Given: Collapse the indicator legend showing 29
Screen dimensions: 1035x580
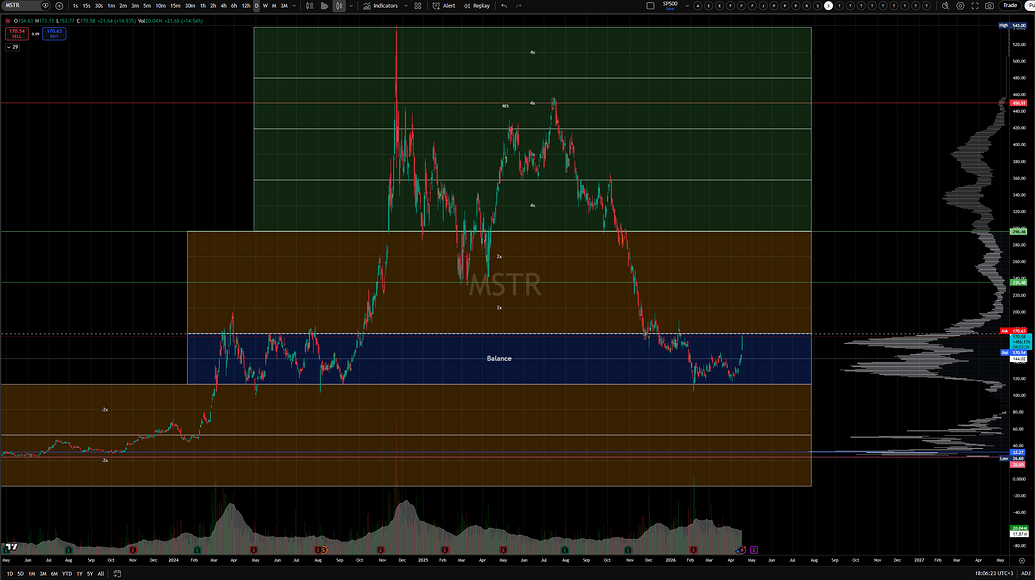Looking at the screenshot, I should click(x=13, y=47).
